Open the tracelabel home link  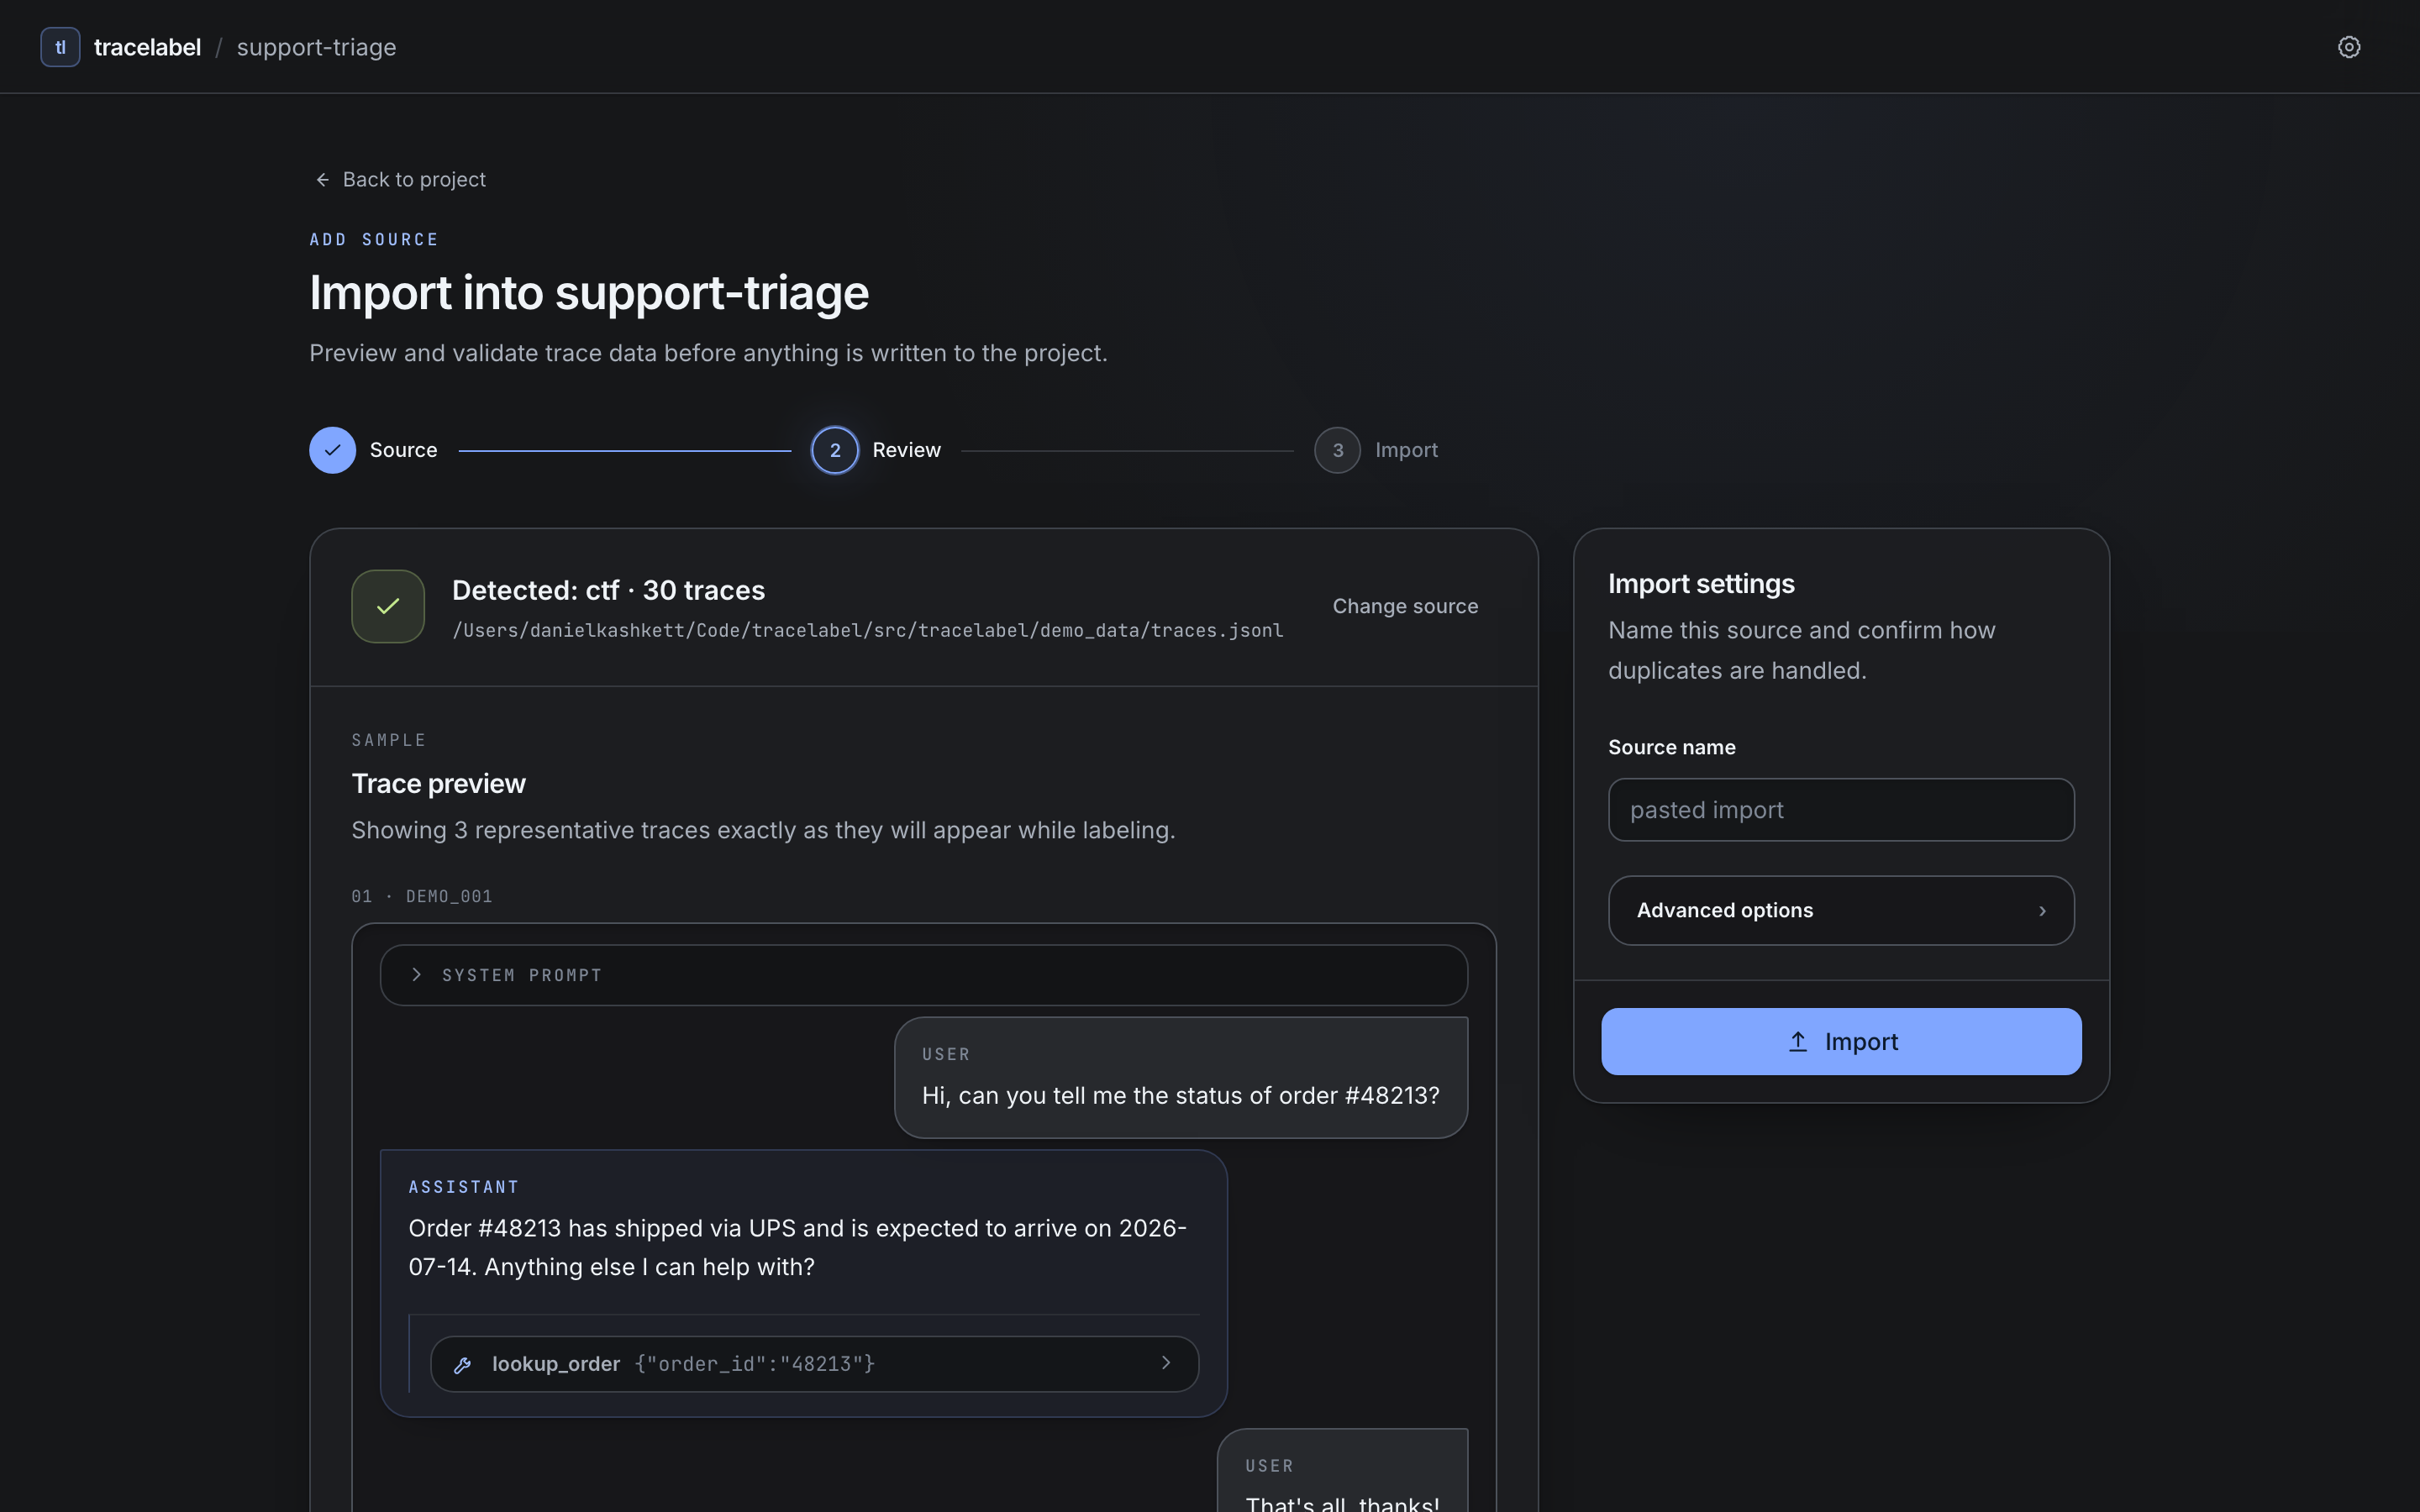(x=147, y=47)
